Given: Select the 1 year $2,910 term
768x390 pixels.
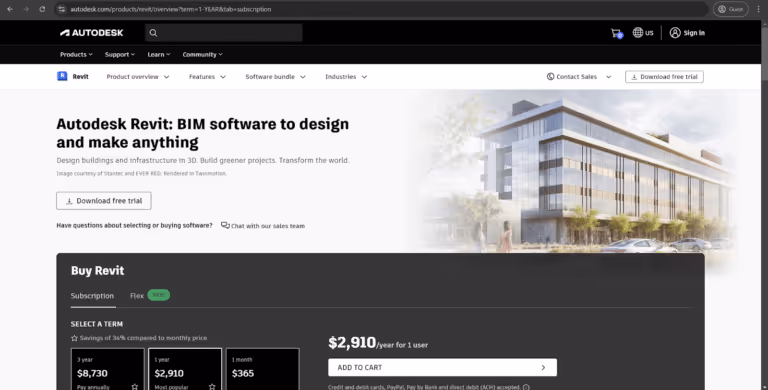Looking at the screenshot, I should tap(185, 369).
